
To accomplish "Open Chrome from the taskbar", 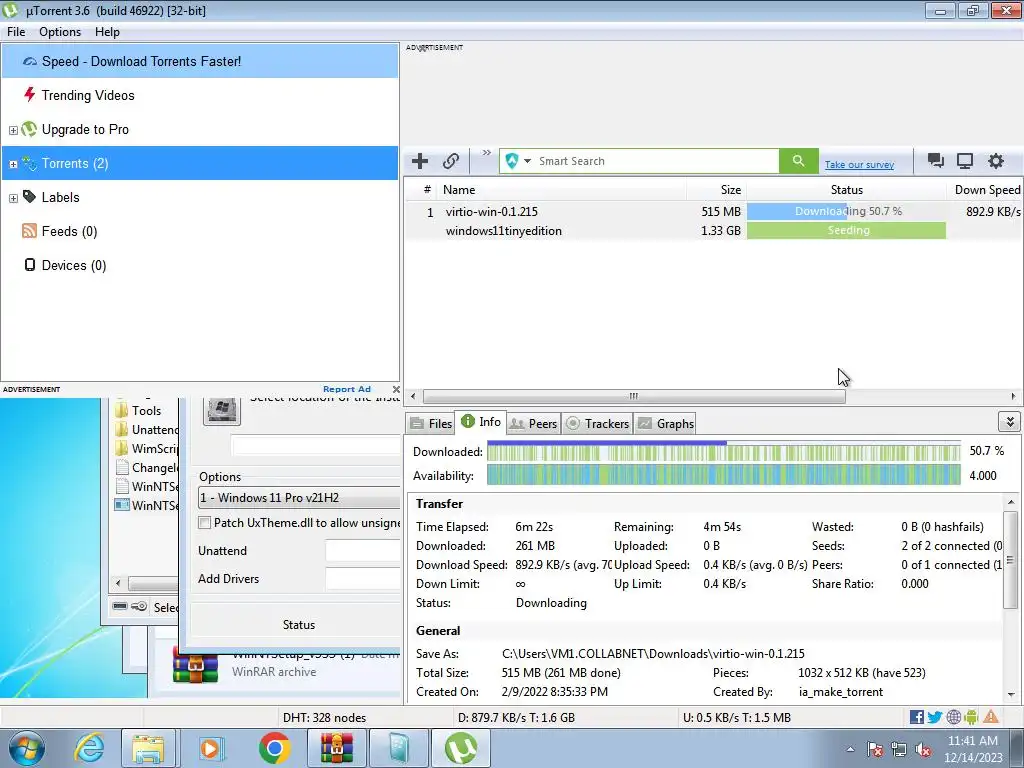I will (274, 748).
